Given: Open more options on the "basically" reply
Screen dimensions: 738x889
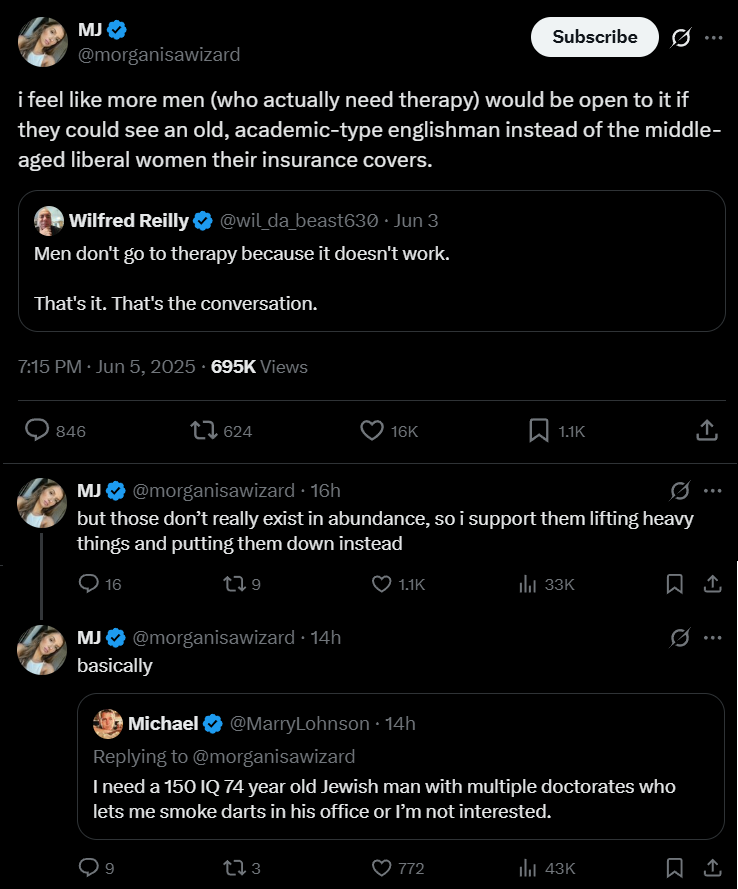Looking at the screenshot, I should click(x=713, y=637).
